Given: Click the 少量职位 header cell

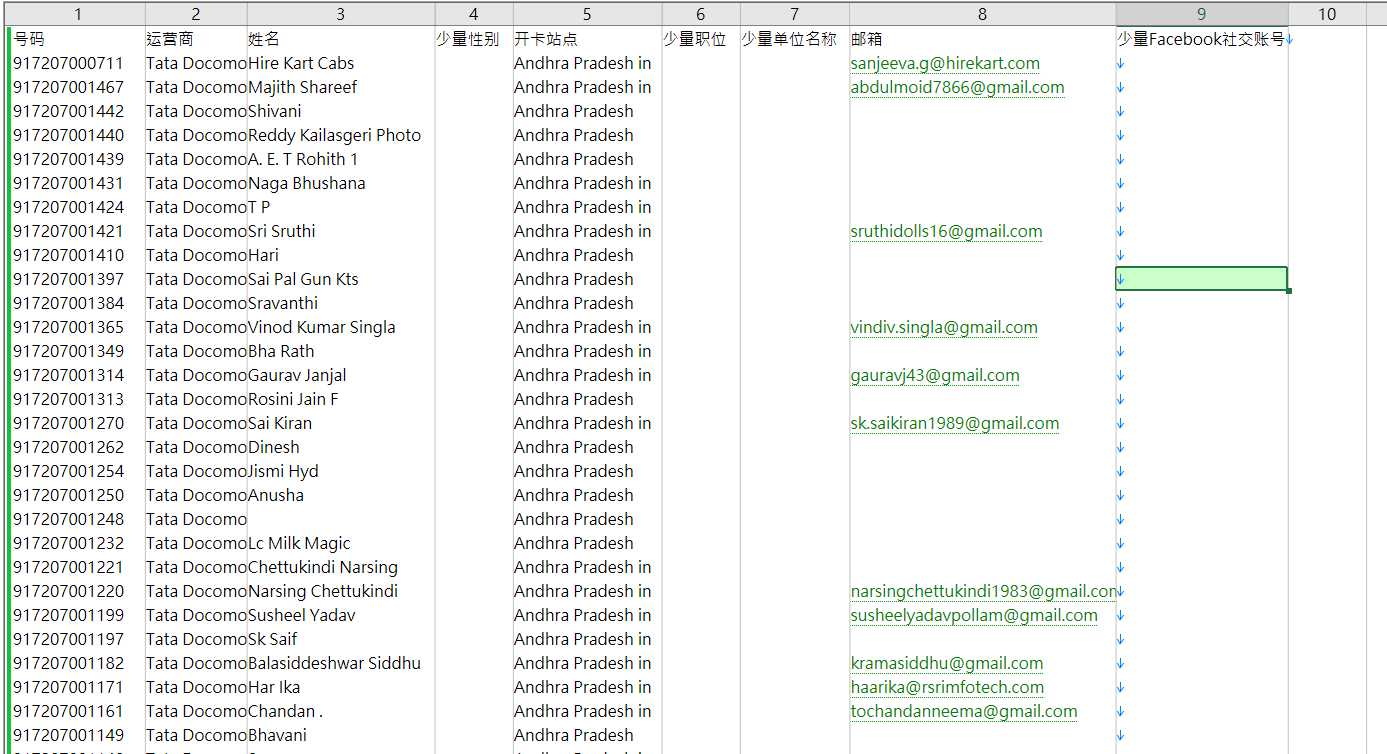Looking at the screenshot, I should [x=700, y=39].
